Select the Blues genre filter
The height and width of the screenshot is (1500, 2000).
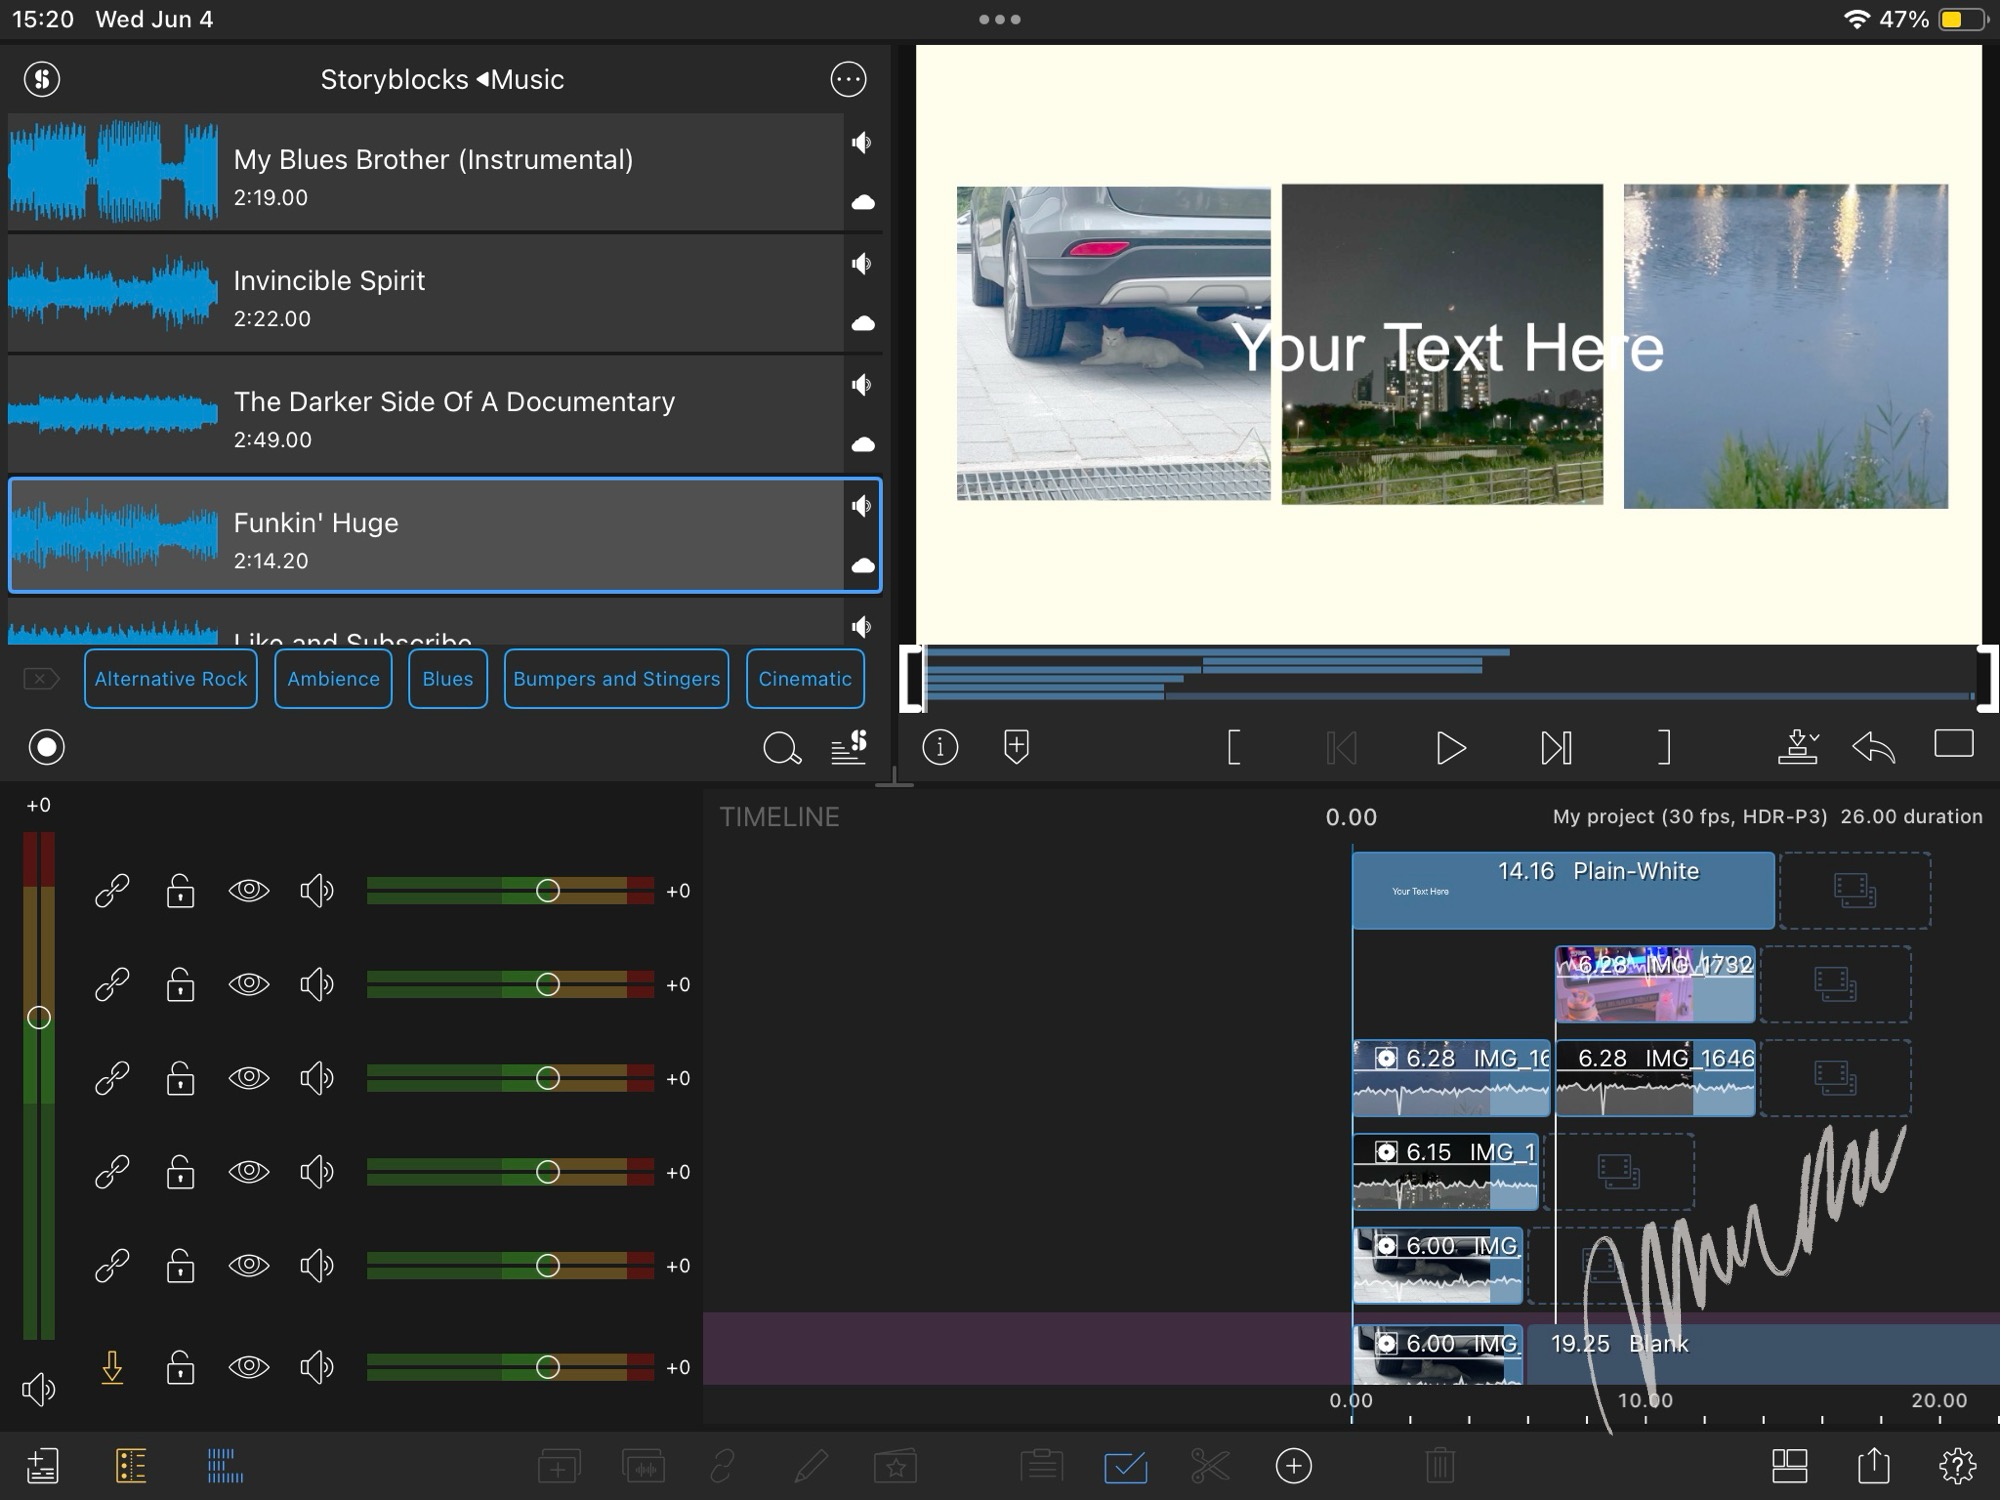click(x=447, y=679)
